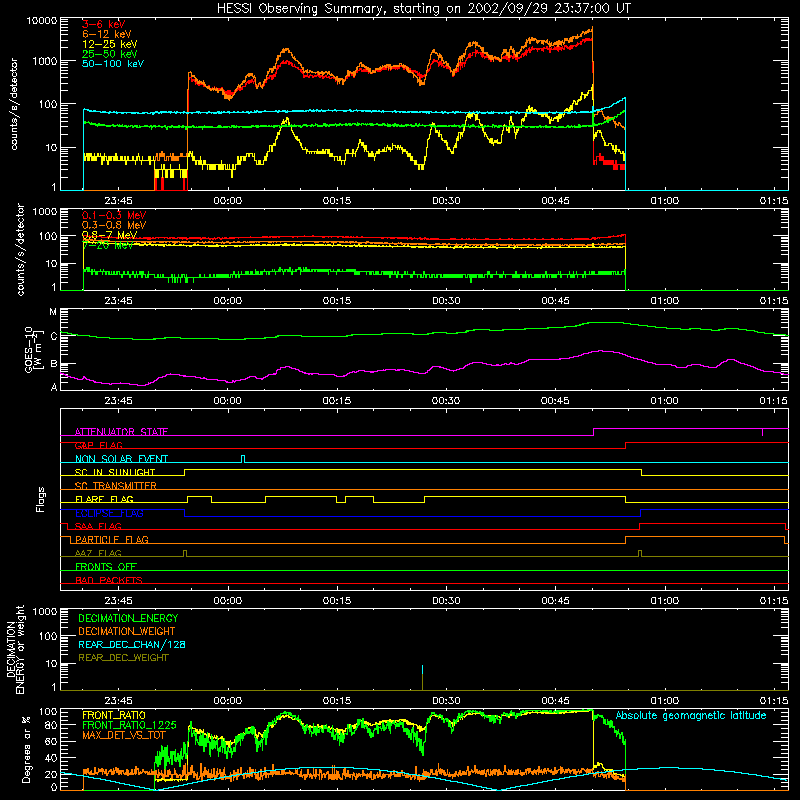
Task: Click the "A" flare-class tick on GOES axis
Action: [54, 387]
